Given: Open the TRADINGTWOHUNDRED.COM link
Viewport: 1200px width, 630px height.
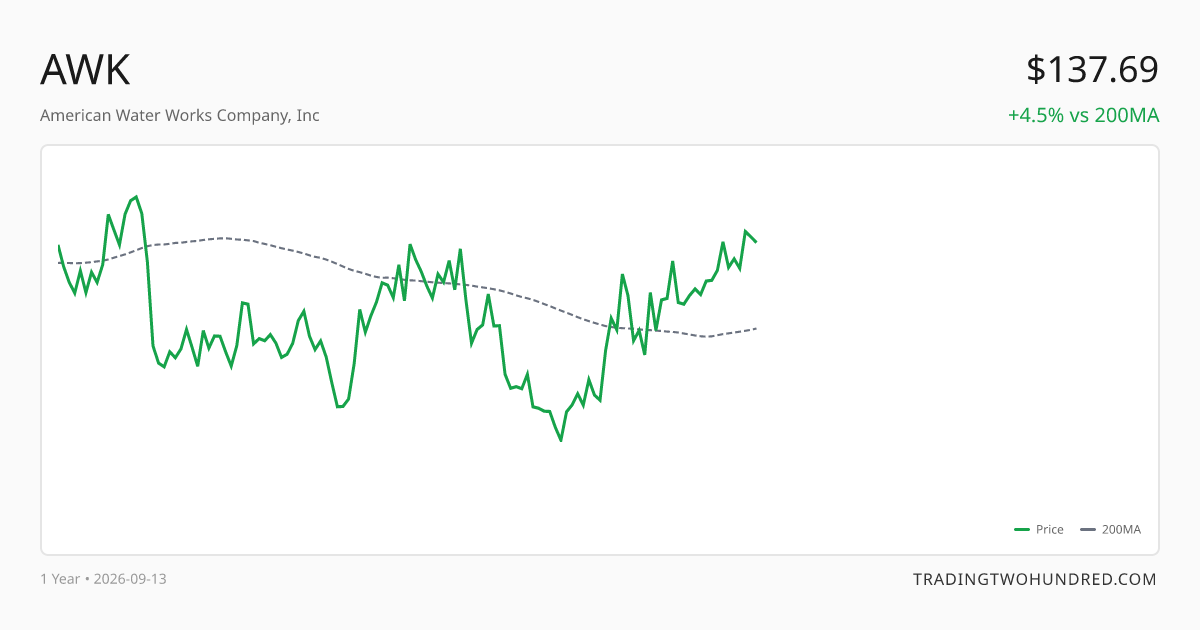Looking at the screenshot, I should point(1035,579).
